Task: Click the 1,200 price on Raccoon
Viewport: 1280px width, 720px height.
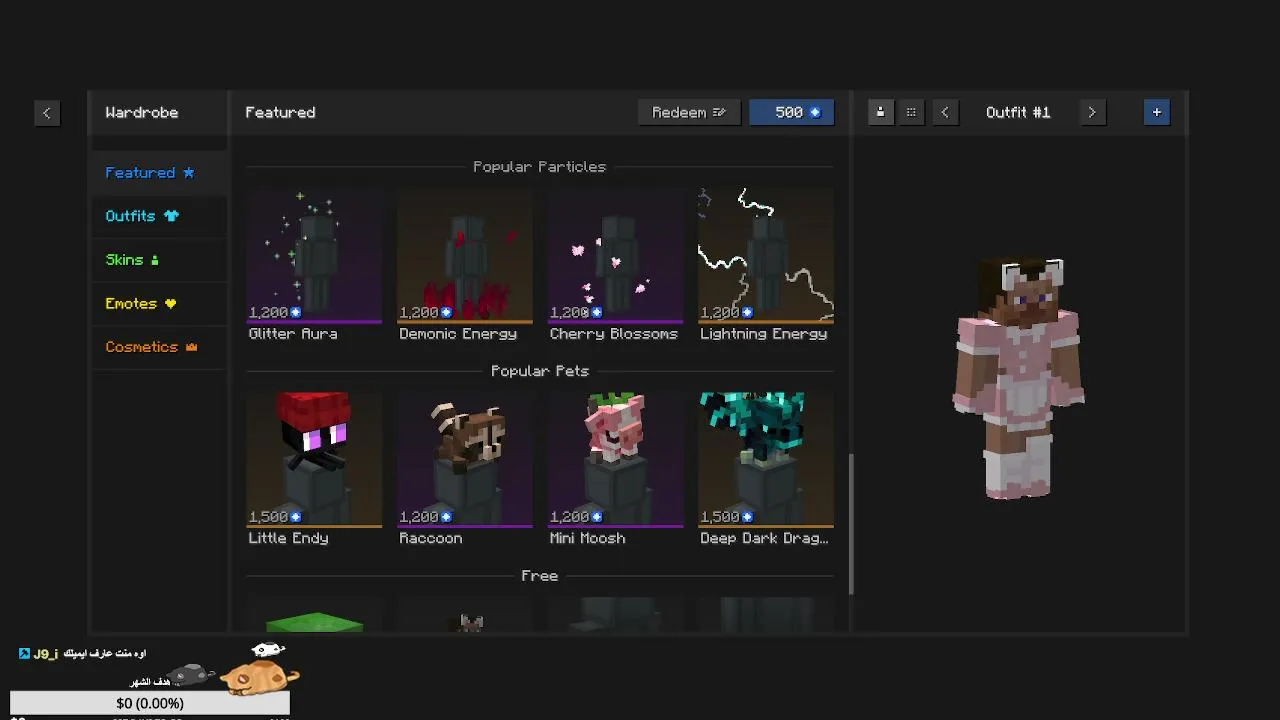Action: [x=425, y=517]
